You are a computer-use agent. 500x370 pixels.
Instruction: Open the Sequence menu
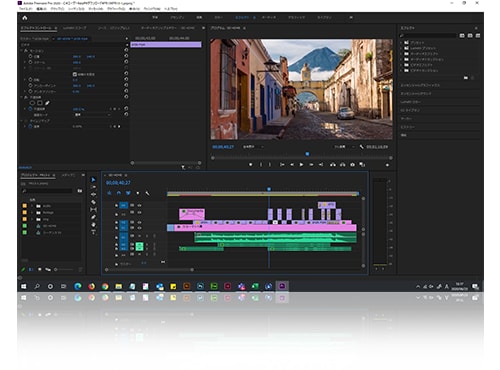pyautogui.click(x=76, y=9)
